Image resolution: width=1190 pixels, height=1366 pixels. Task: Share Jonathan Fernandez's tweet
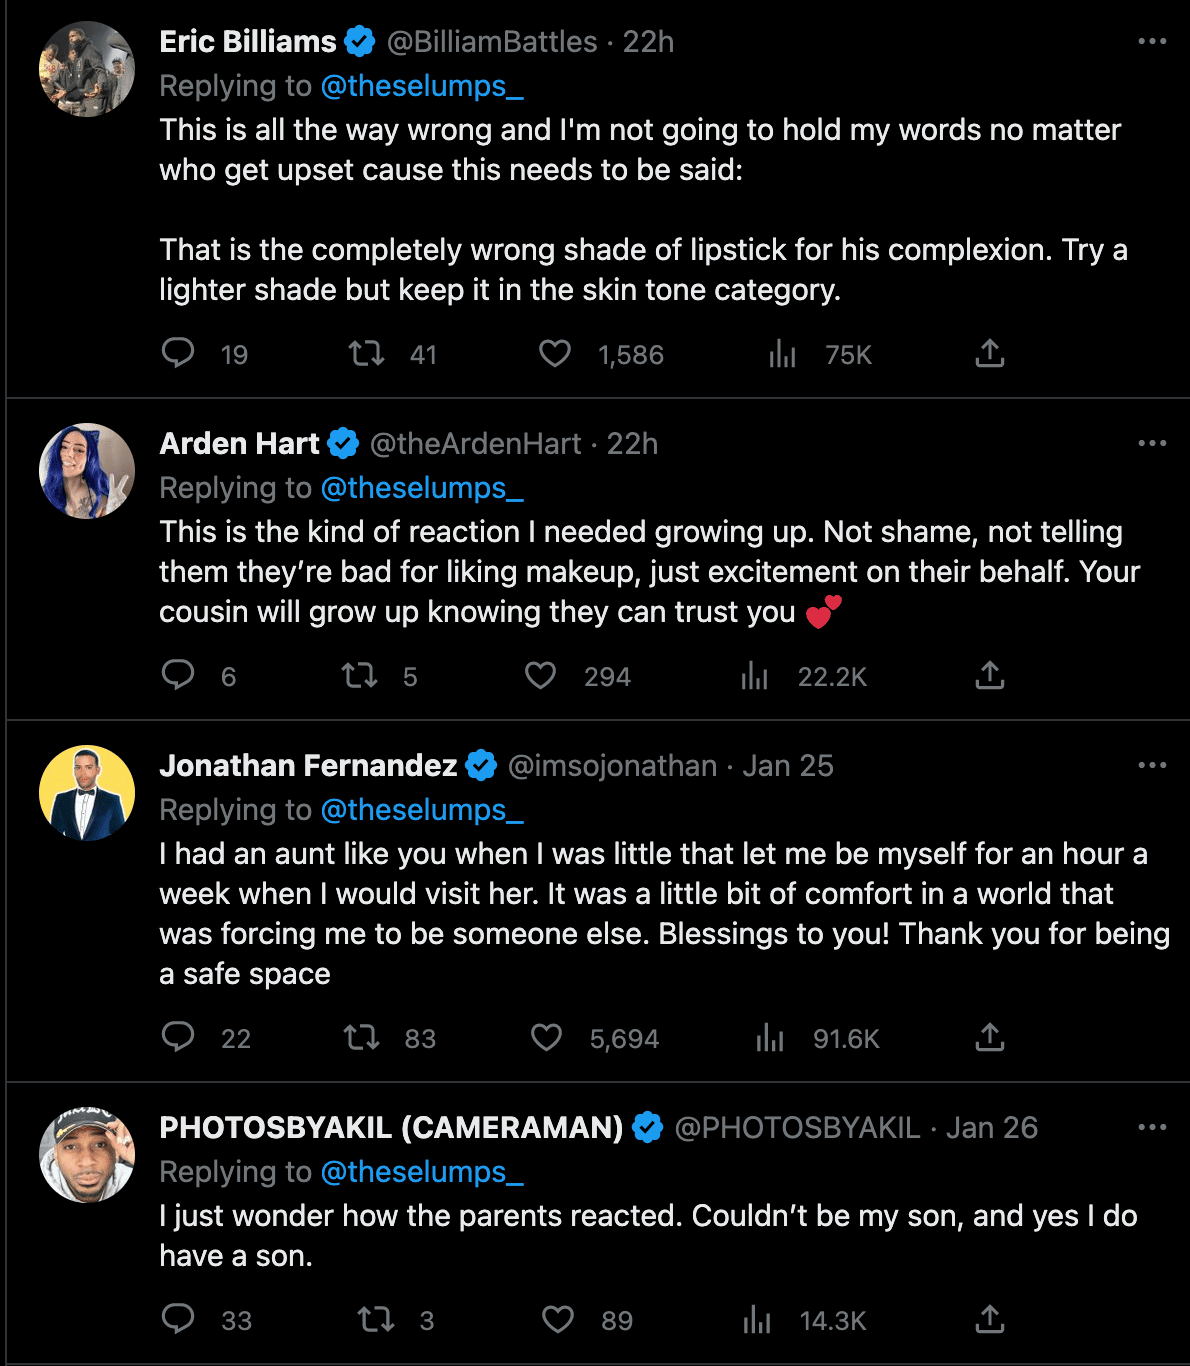[989, 1037]
